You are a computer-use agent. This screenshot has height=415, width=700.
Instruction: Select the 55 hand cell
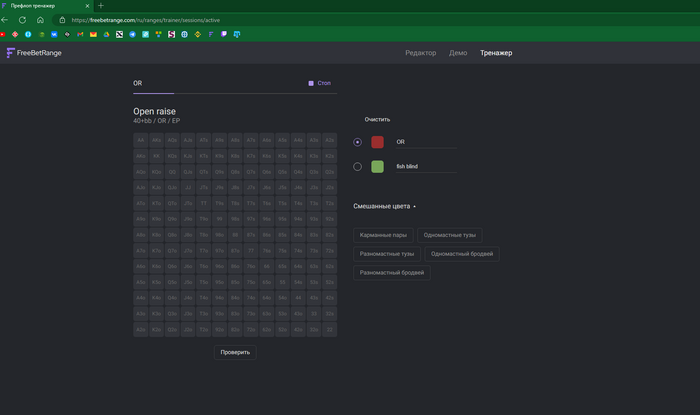(282, 282)
